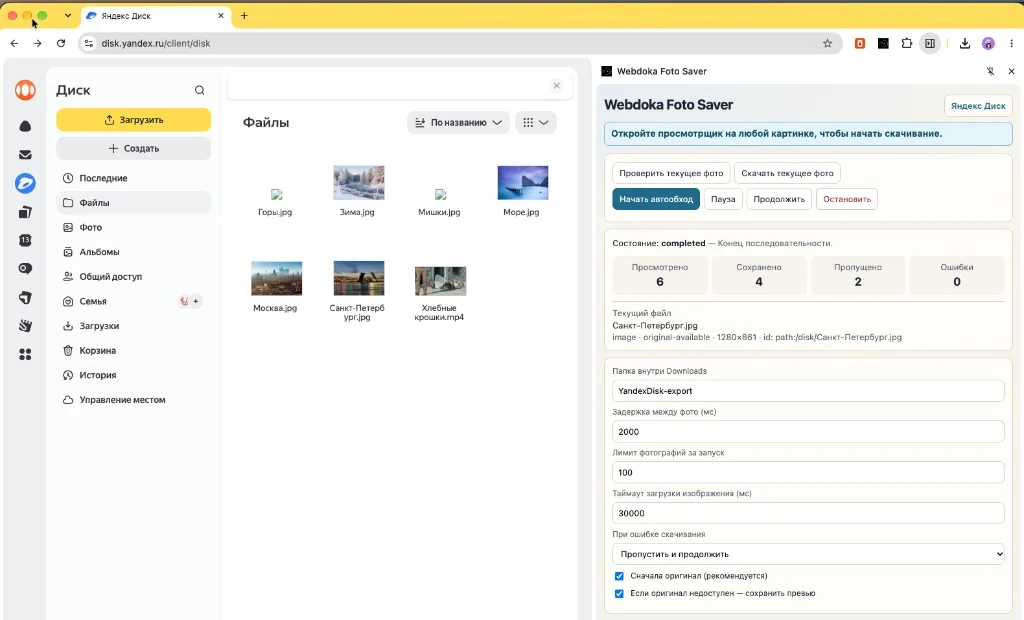1024x620 pixels.
Task: Click 'Скачать текущее фото' button
Action: click(x=787, y=173)
